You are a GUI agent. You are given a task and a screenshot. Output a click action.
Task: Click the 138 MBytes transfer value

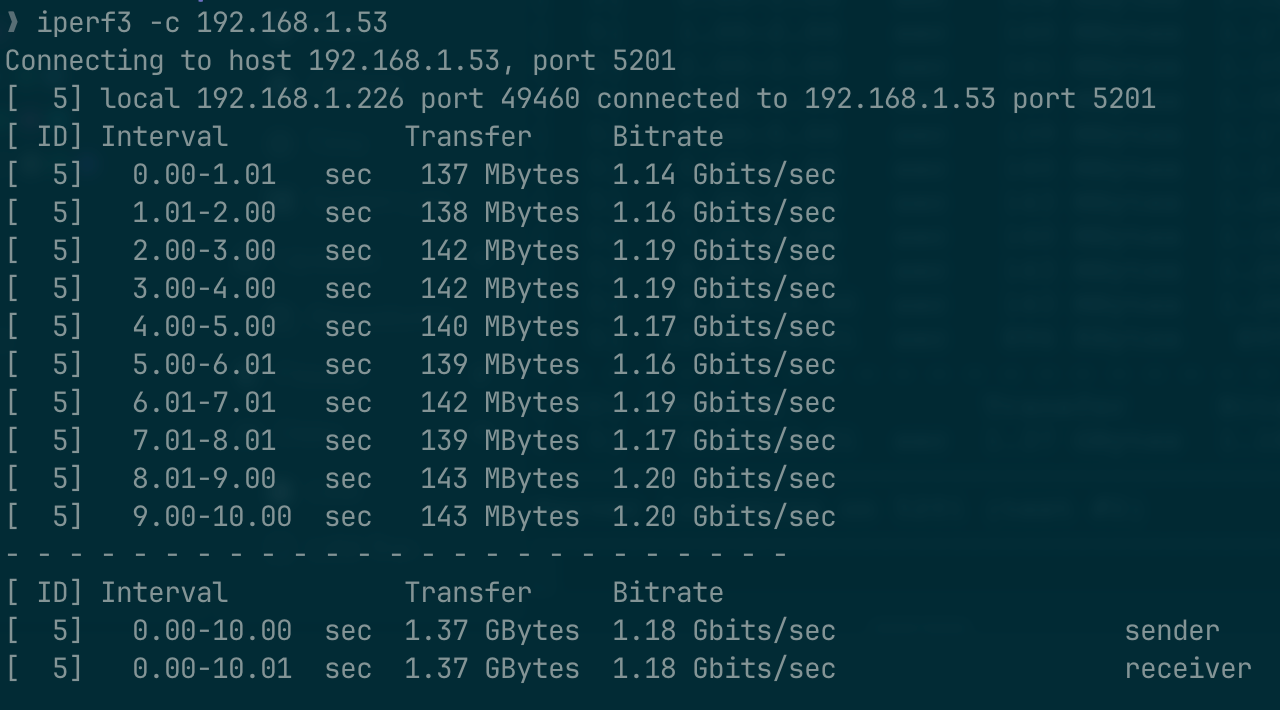coord(499,212)
